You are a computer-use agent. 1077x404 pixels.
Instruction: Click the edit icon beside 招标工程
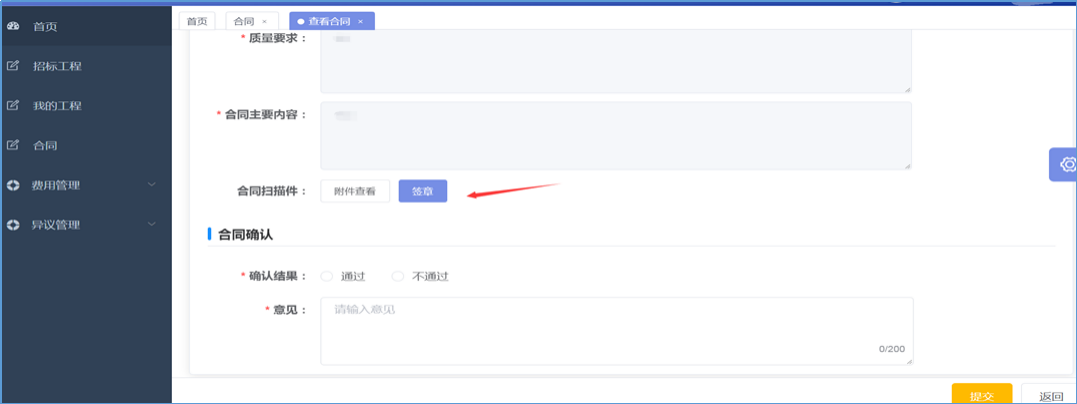point(13,66)
